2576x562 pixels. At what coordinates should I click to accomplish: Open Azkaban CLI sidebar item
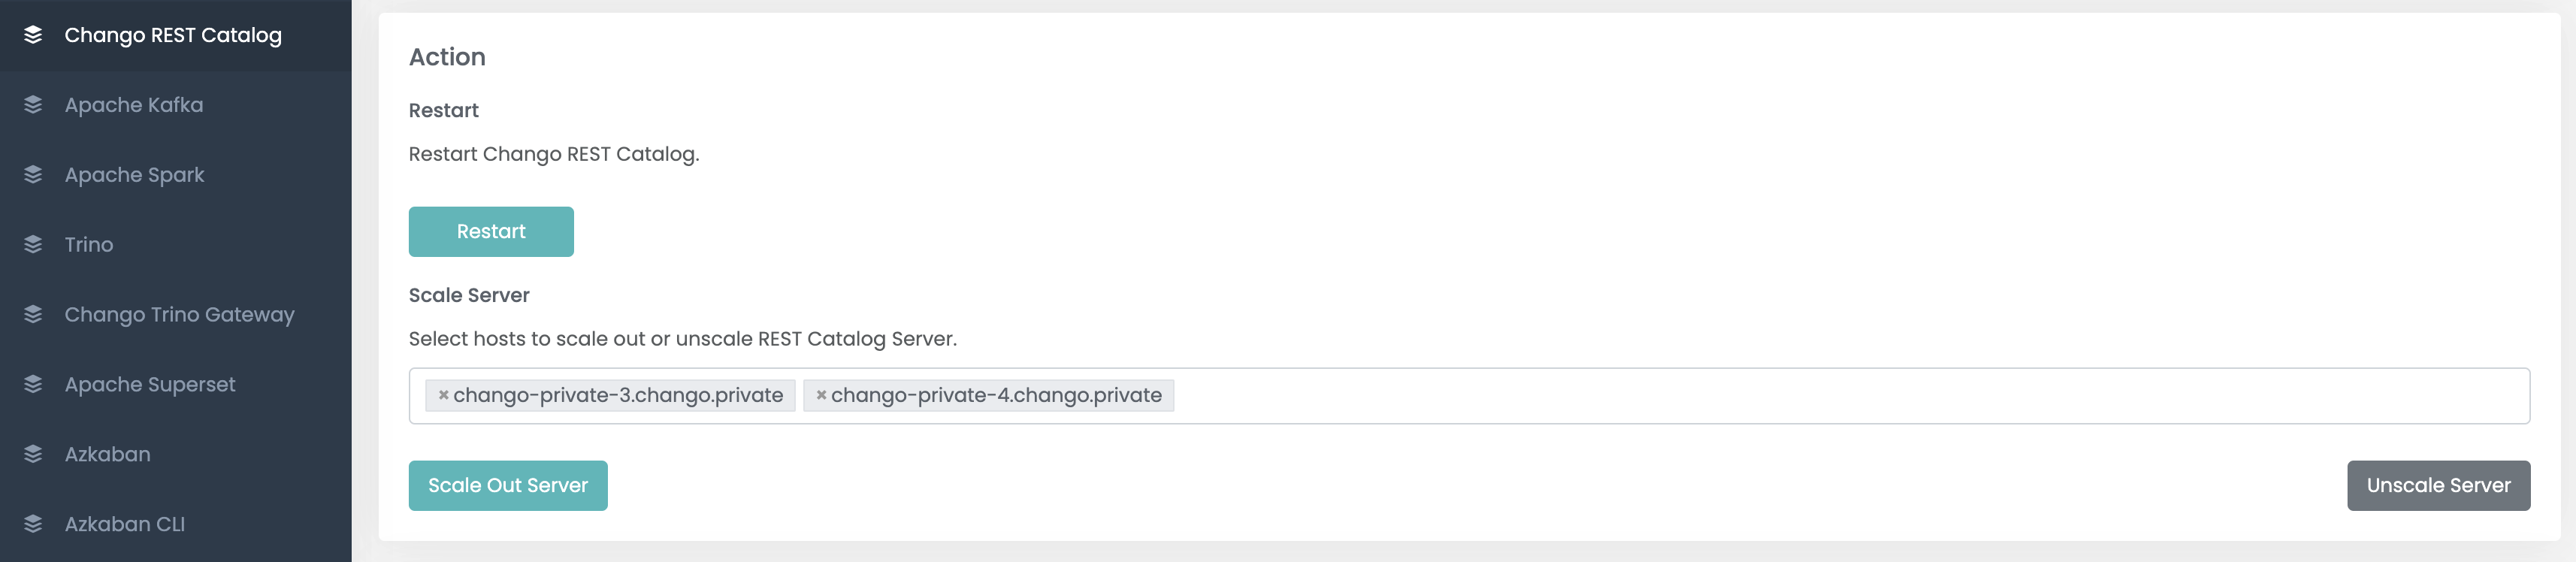pos(125,524)
